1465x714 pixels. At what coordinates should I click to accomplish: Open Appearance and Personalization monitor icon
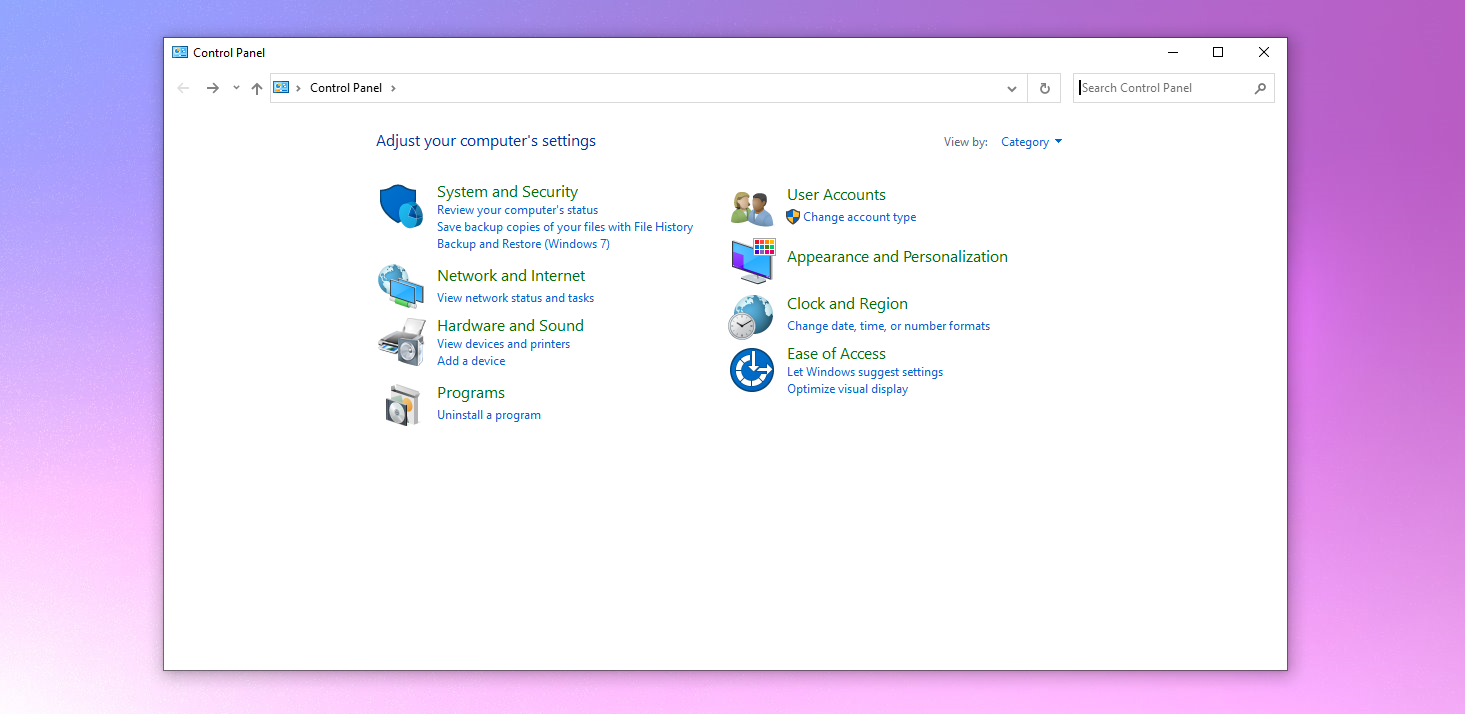coord(750,261)
